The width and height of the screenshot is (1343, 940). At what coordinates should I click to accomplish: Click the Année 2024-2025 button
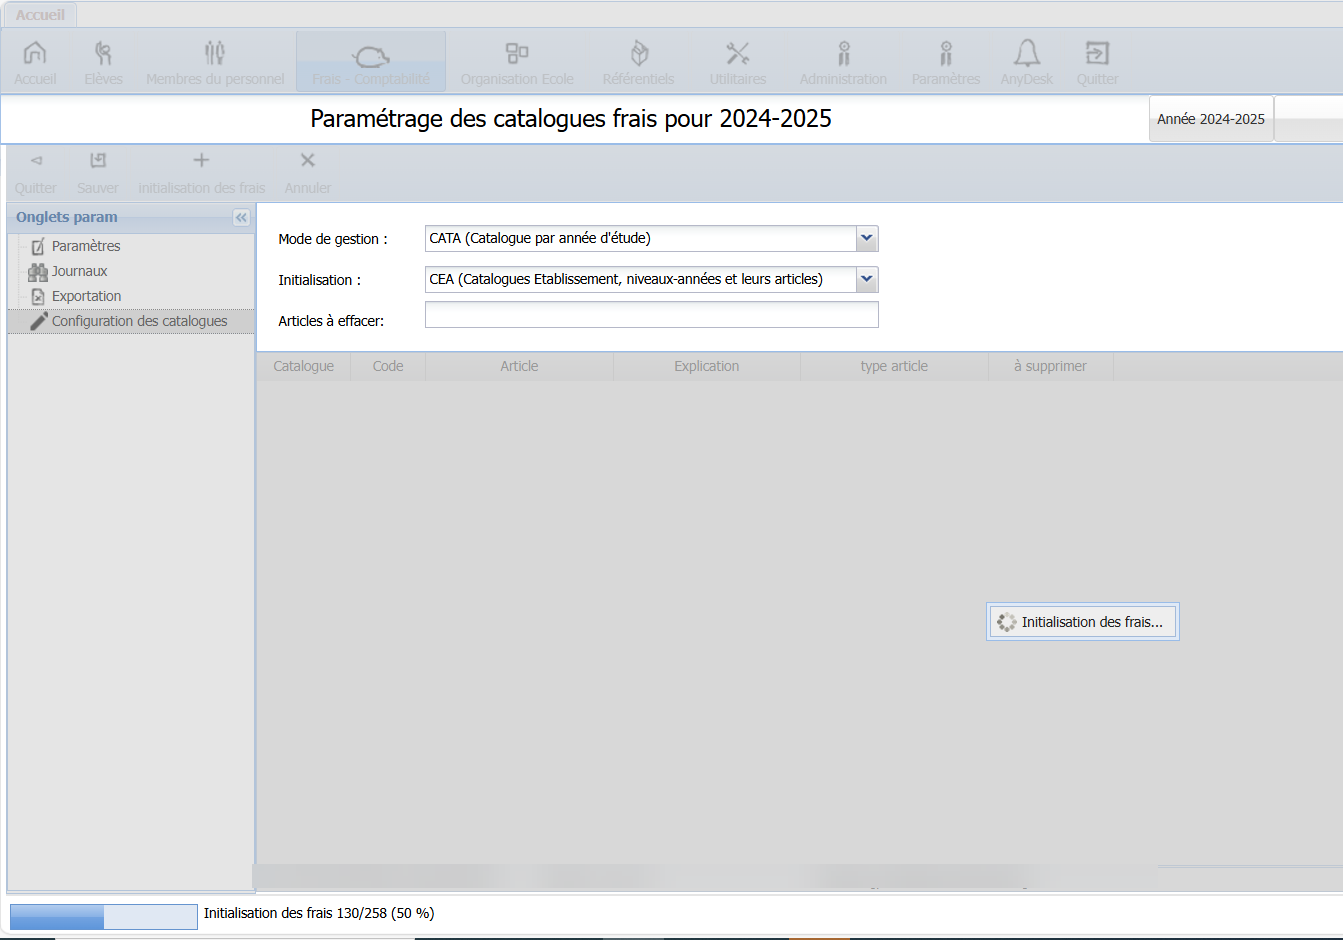(1210, 119)
